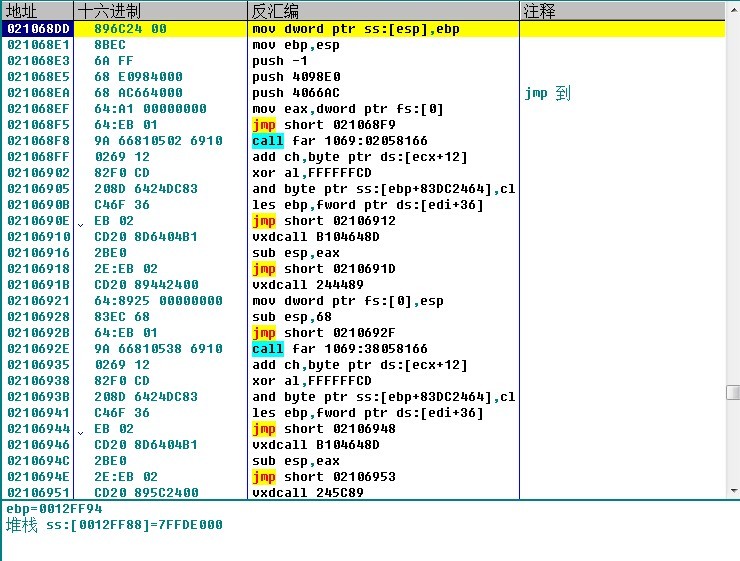Select address 0210694C
The image size is (740, 561).
point(38,461)
